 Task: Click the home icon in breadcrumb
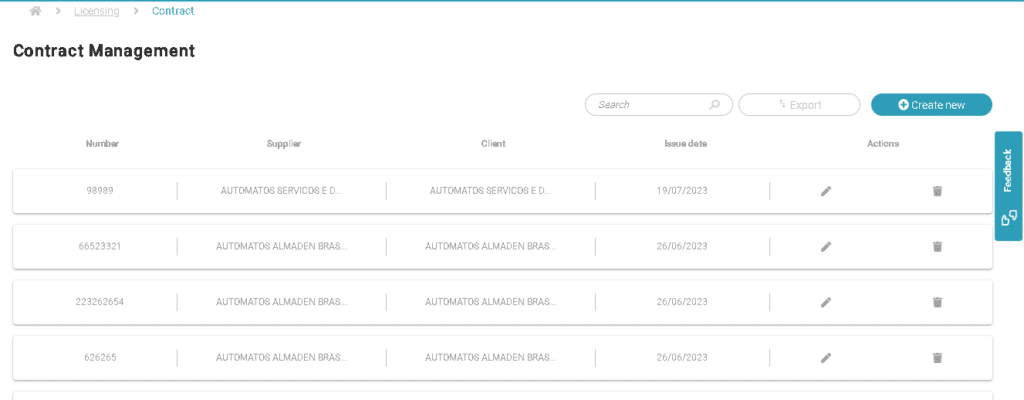[x=36, y=11]
